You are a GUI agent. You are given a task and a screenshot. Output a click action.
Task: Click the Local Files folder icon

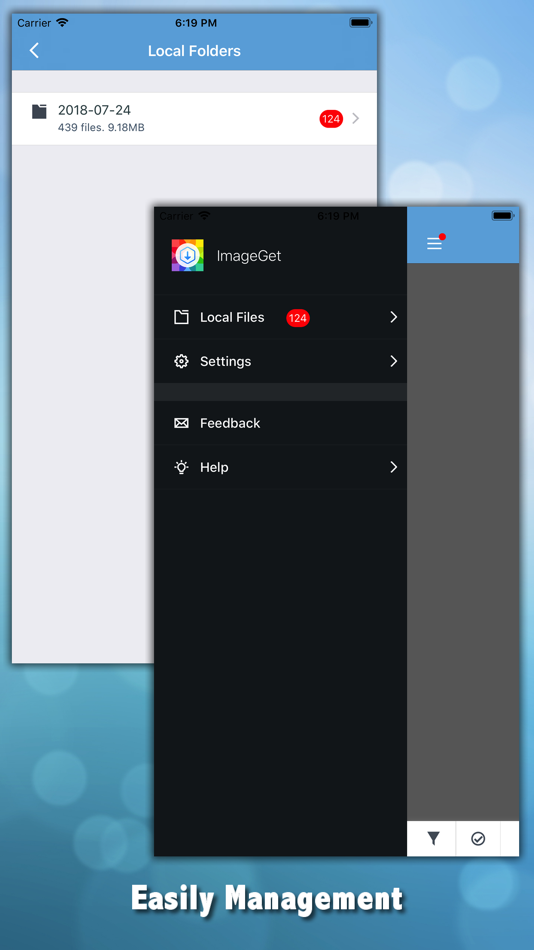tap(181, 317)
